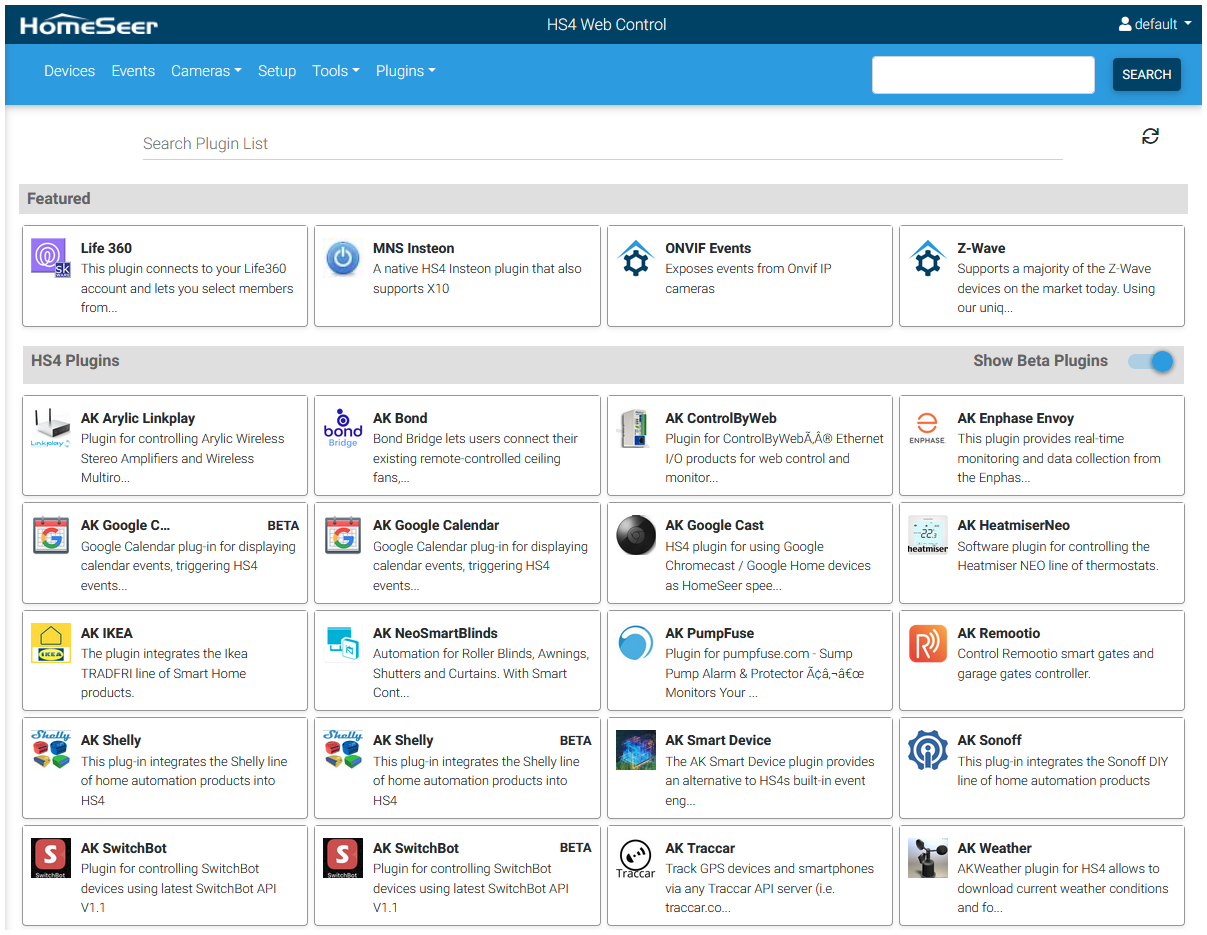Click the AK IKEA logo icon
This screenshot has width=1207, height=935.
click(50, 643)
